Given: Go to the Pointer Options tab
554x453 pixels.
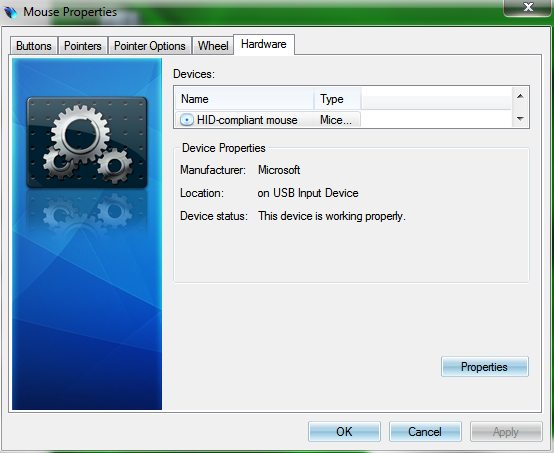Looking at the screenshot, I should (150, 46).
